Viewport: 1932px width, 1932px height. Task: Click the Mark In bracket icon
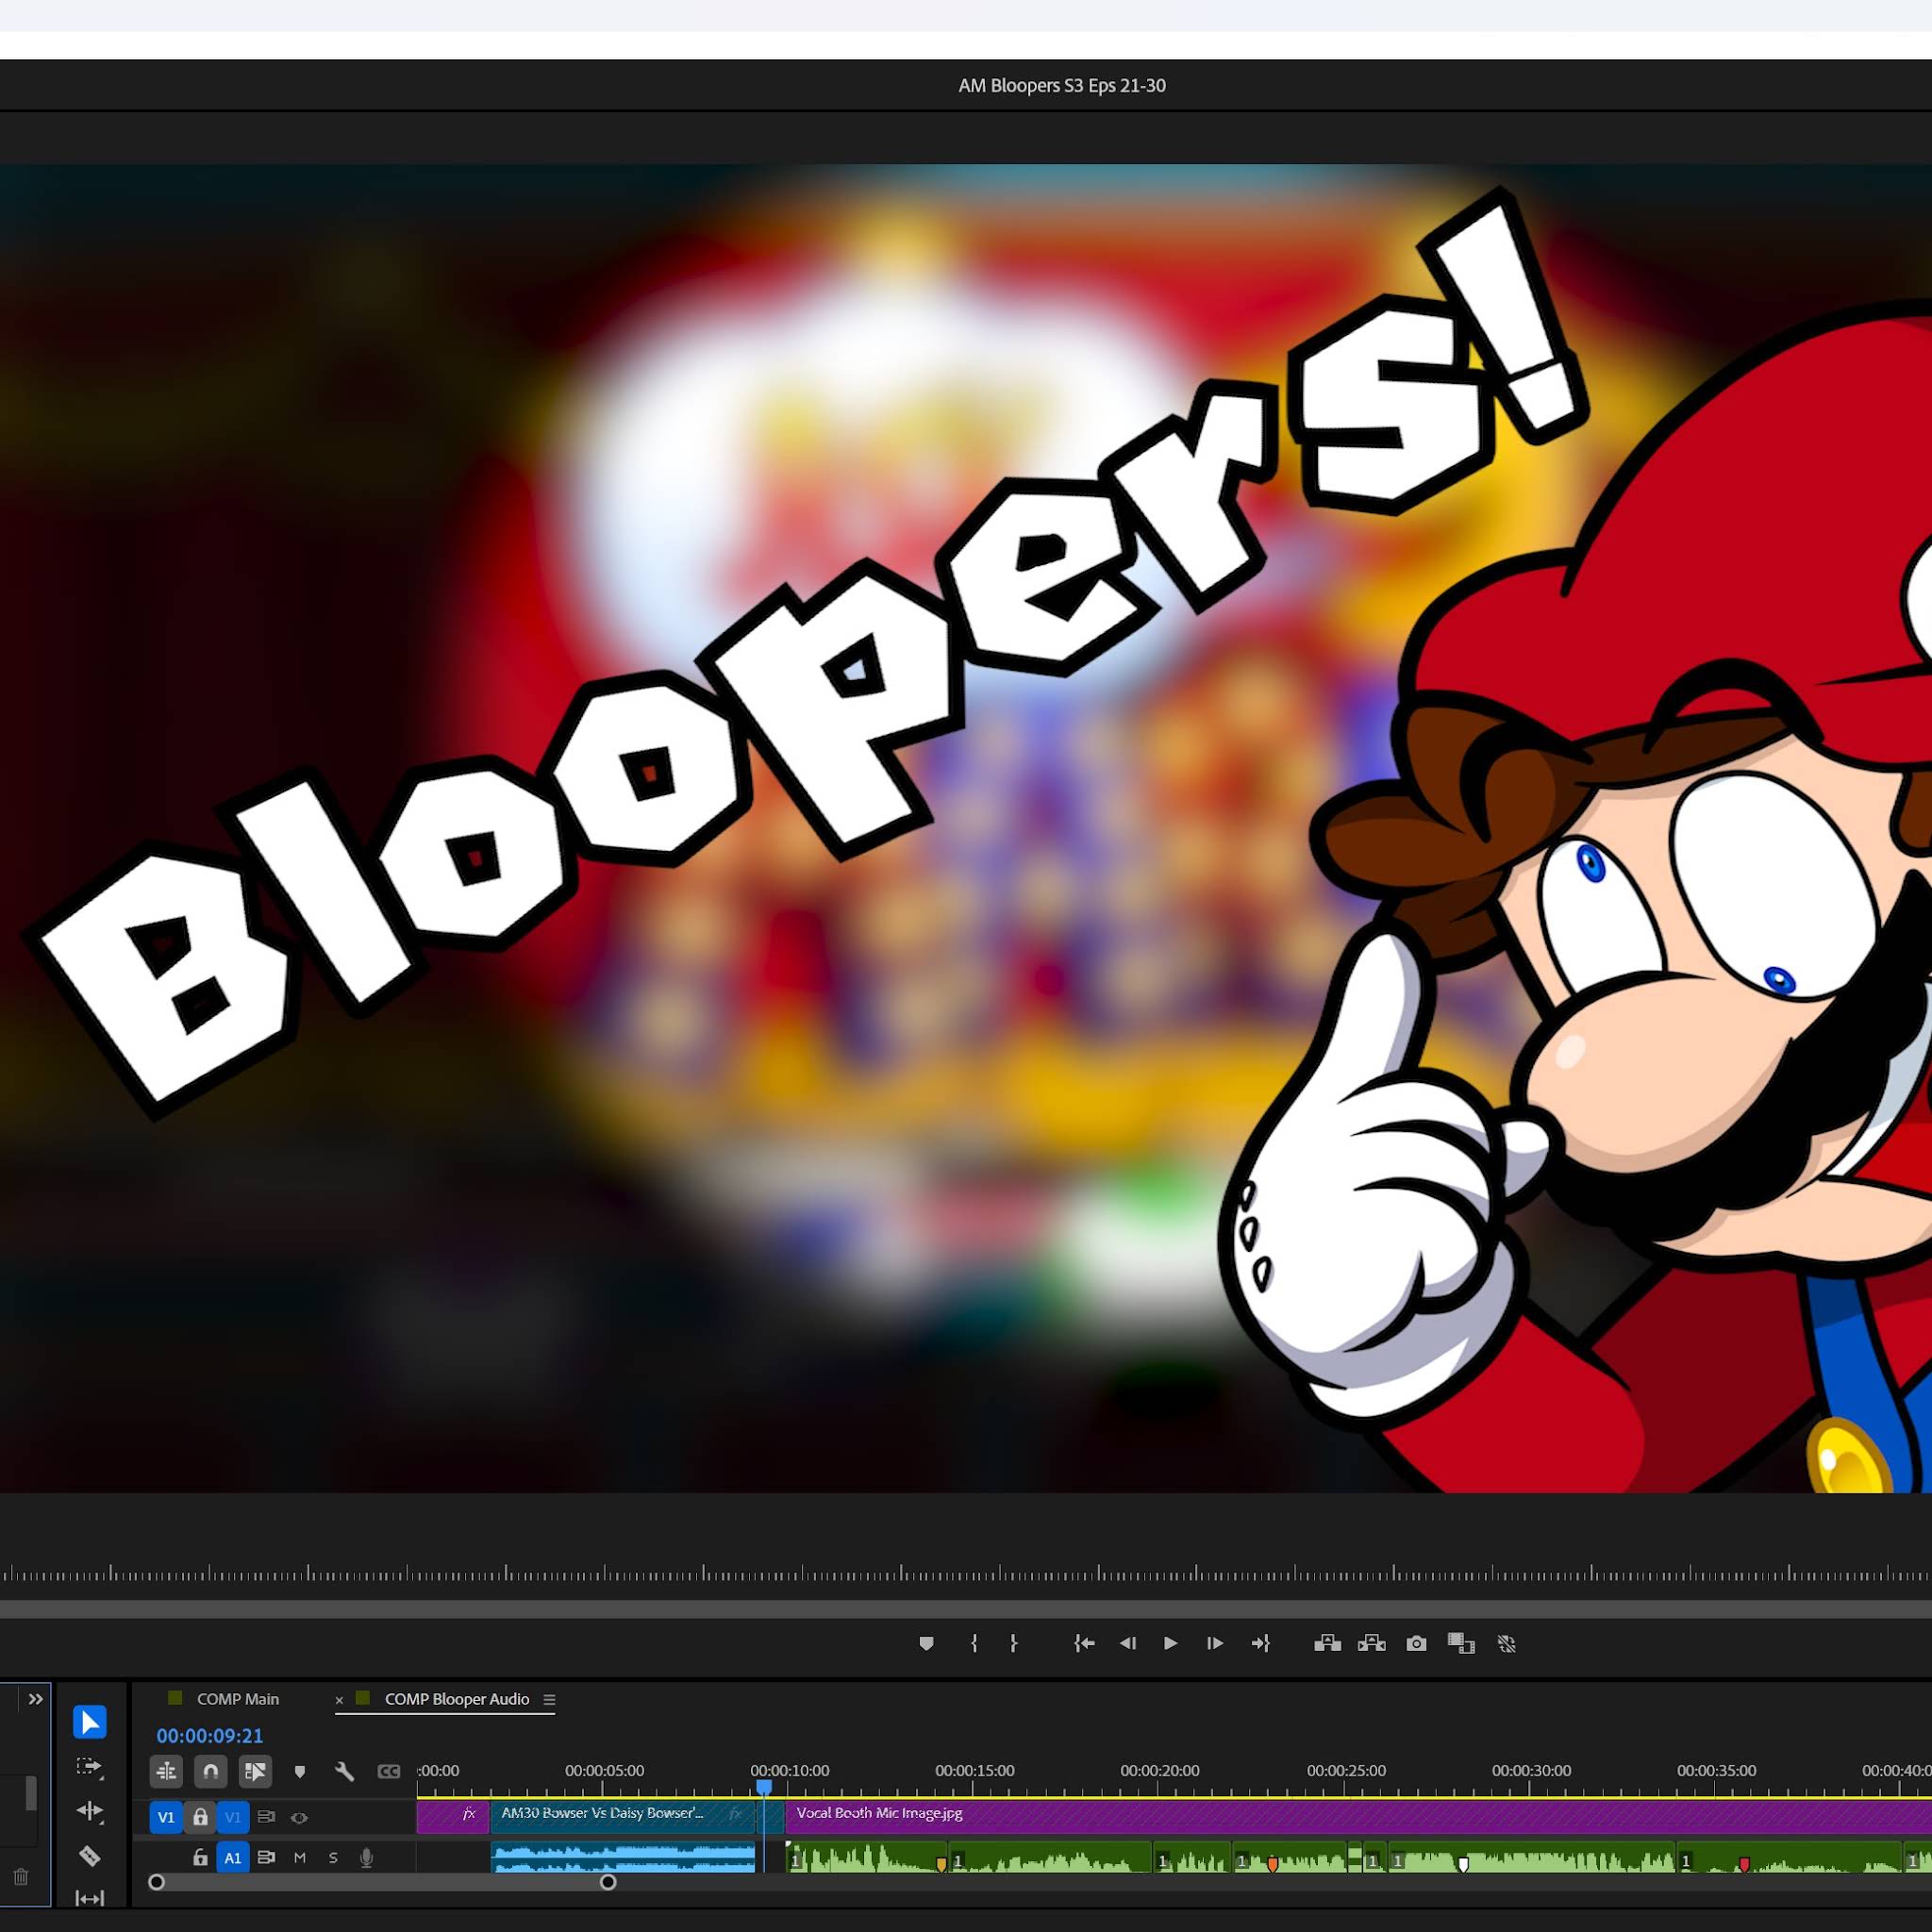click(x=974, y=1643)
